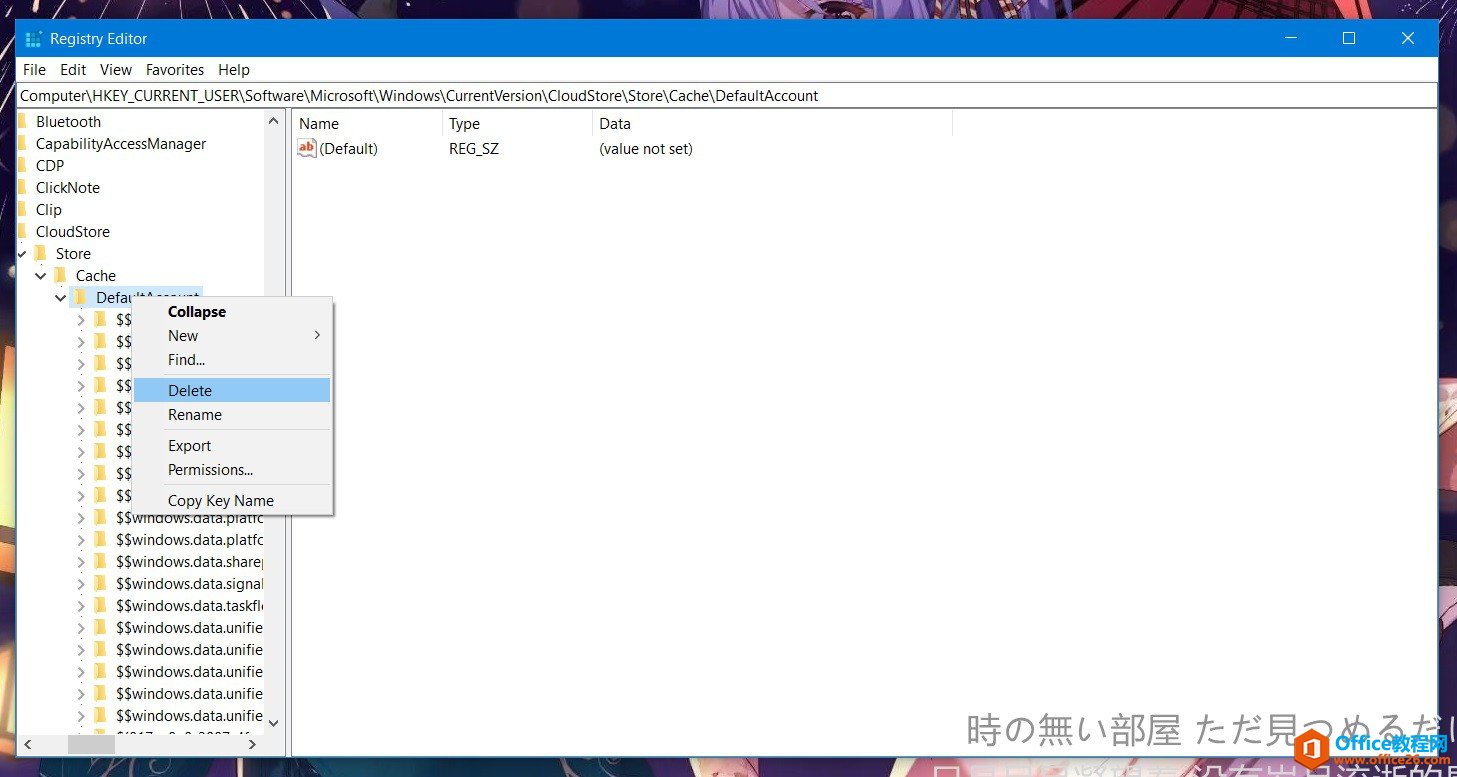
Task: Open the Favorites menu
Action: 175,69
